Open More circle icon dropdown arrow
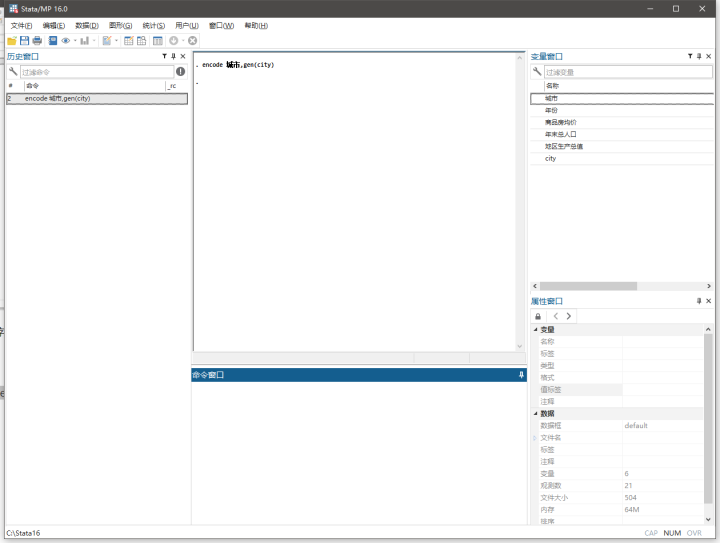 183,41
